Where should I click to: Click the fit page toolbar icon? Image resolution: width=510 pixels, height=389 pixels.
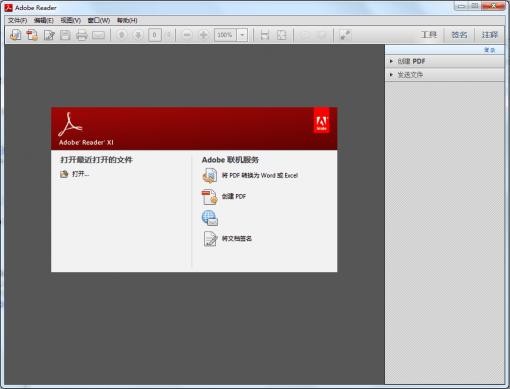282,35
